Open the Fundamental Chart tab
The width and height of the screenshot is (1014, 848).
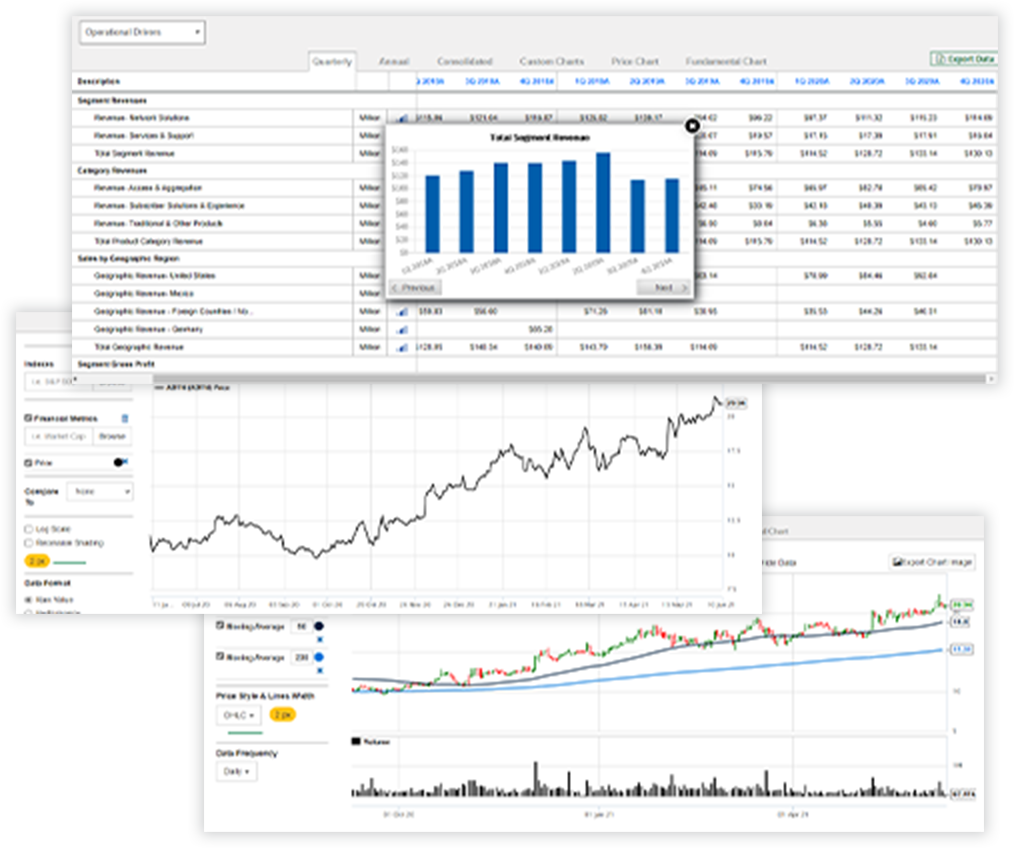point(726,61)
